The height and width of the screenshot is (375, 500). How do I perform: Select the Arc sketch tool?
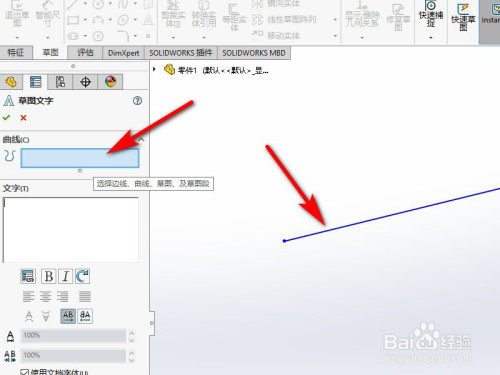coord(98,20)
